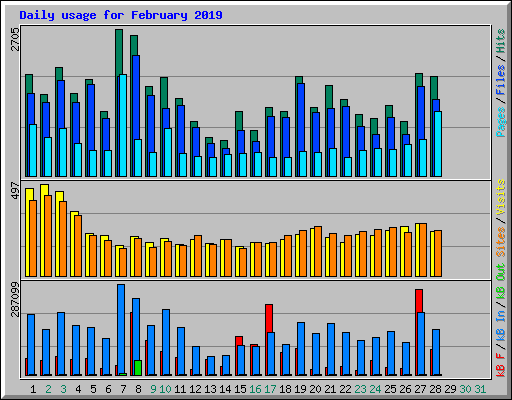Click the orange visits bar for day 20
The image size is (512, 400).
tap(318, 251)
